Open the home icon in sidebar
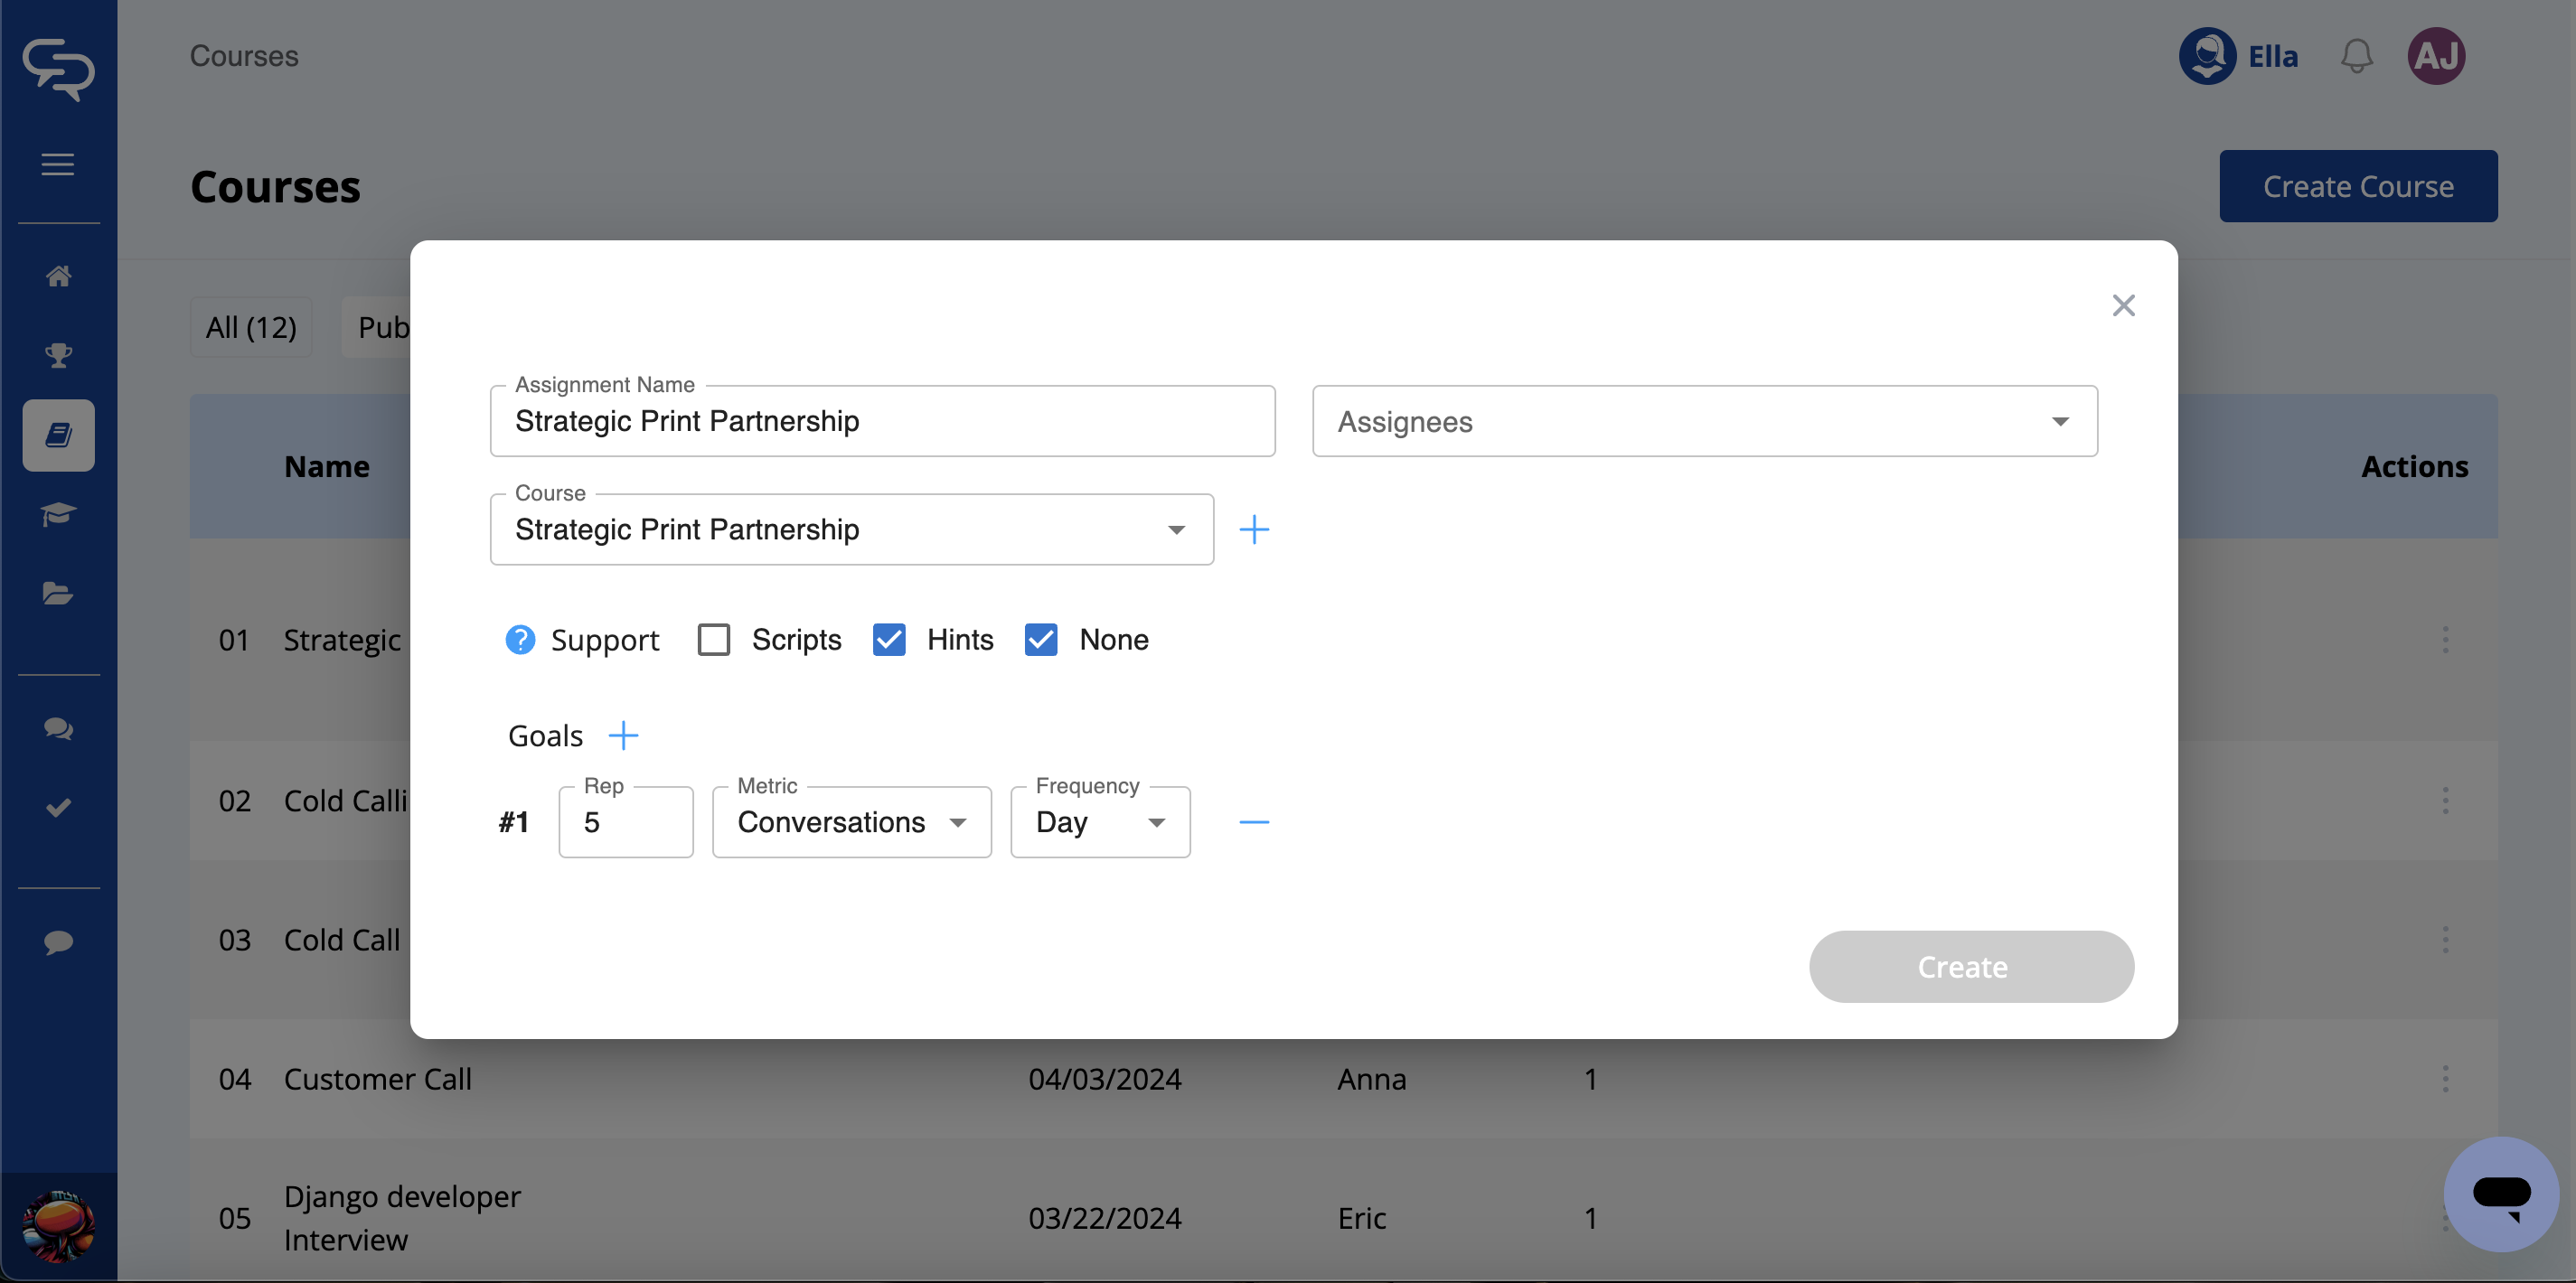This screenshot has height=1283, width=2576. (x=58, y=276)
